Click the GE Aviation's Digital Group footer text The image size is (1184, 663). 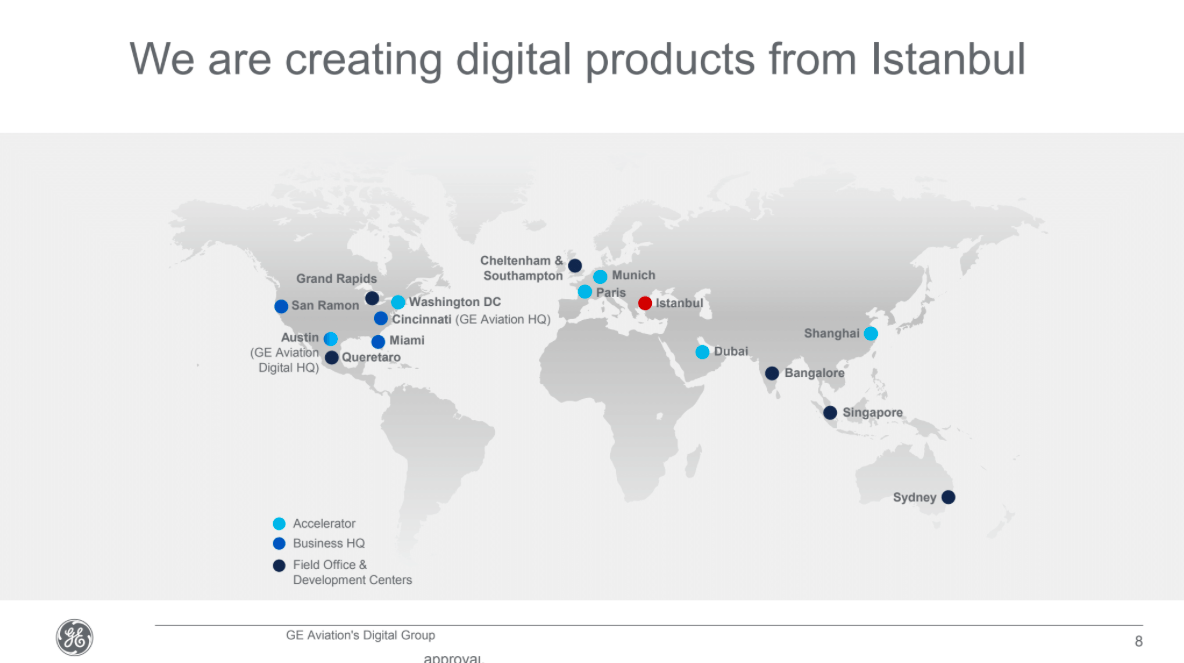click(x=360, y=635)
